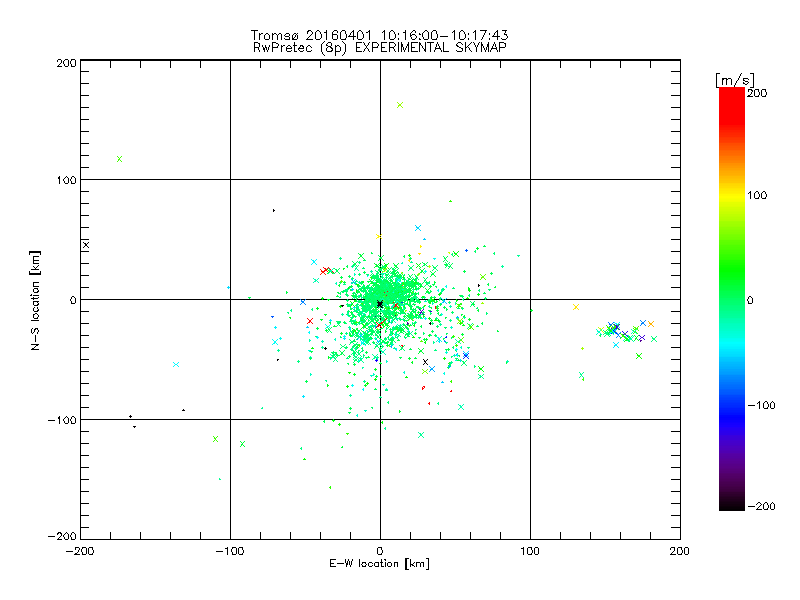Click the black X marker at left axis edge
The height and width of the screenshot is (600, 800).
[86, 245]
